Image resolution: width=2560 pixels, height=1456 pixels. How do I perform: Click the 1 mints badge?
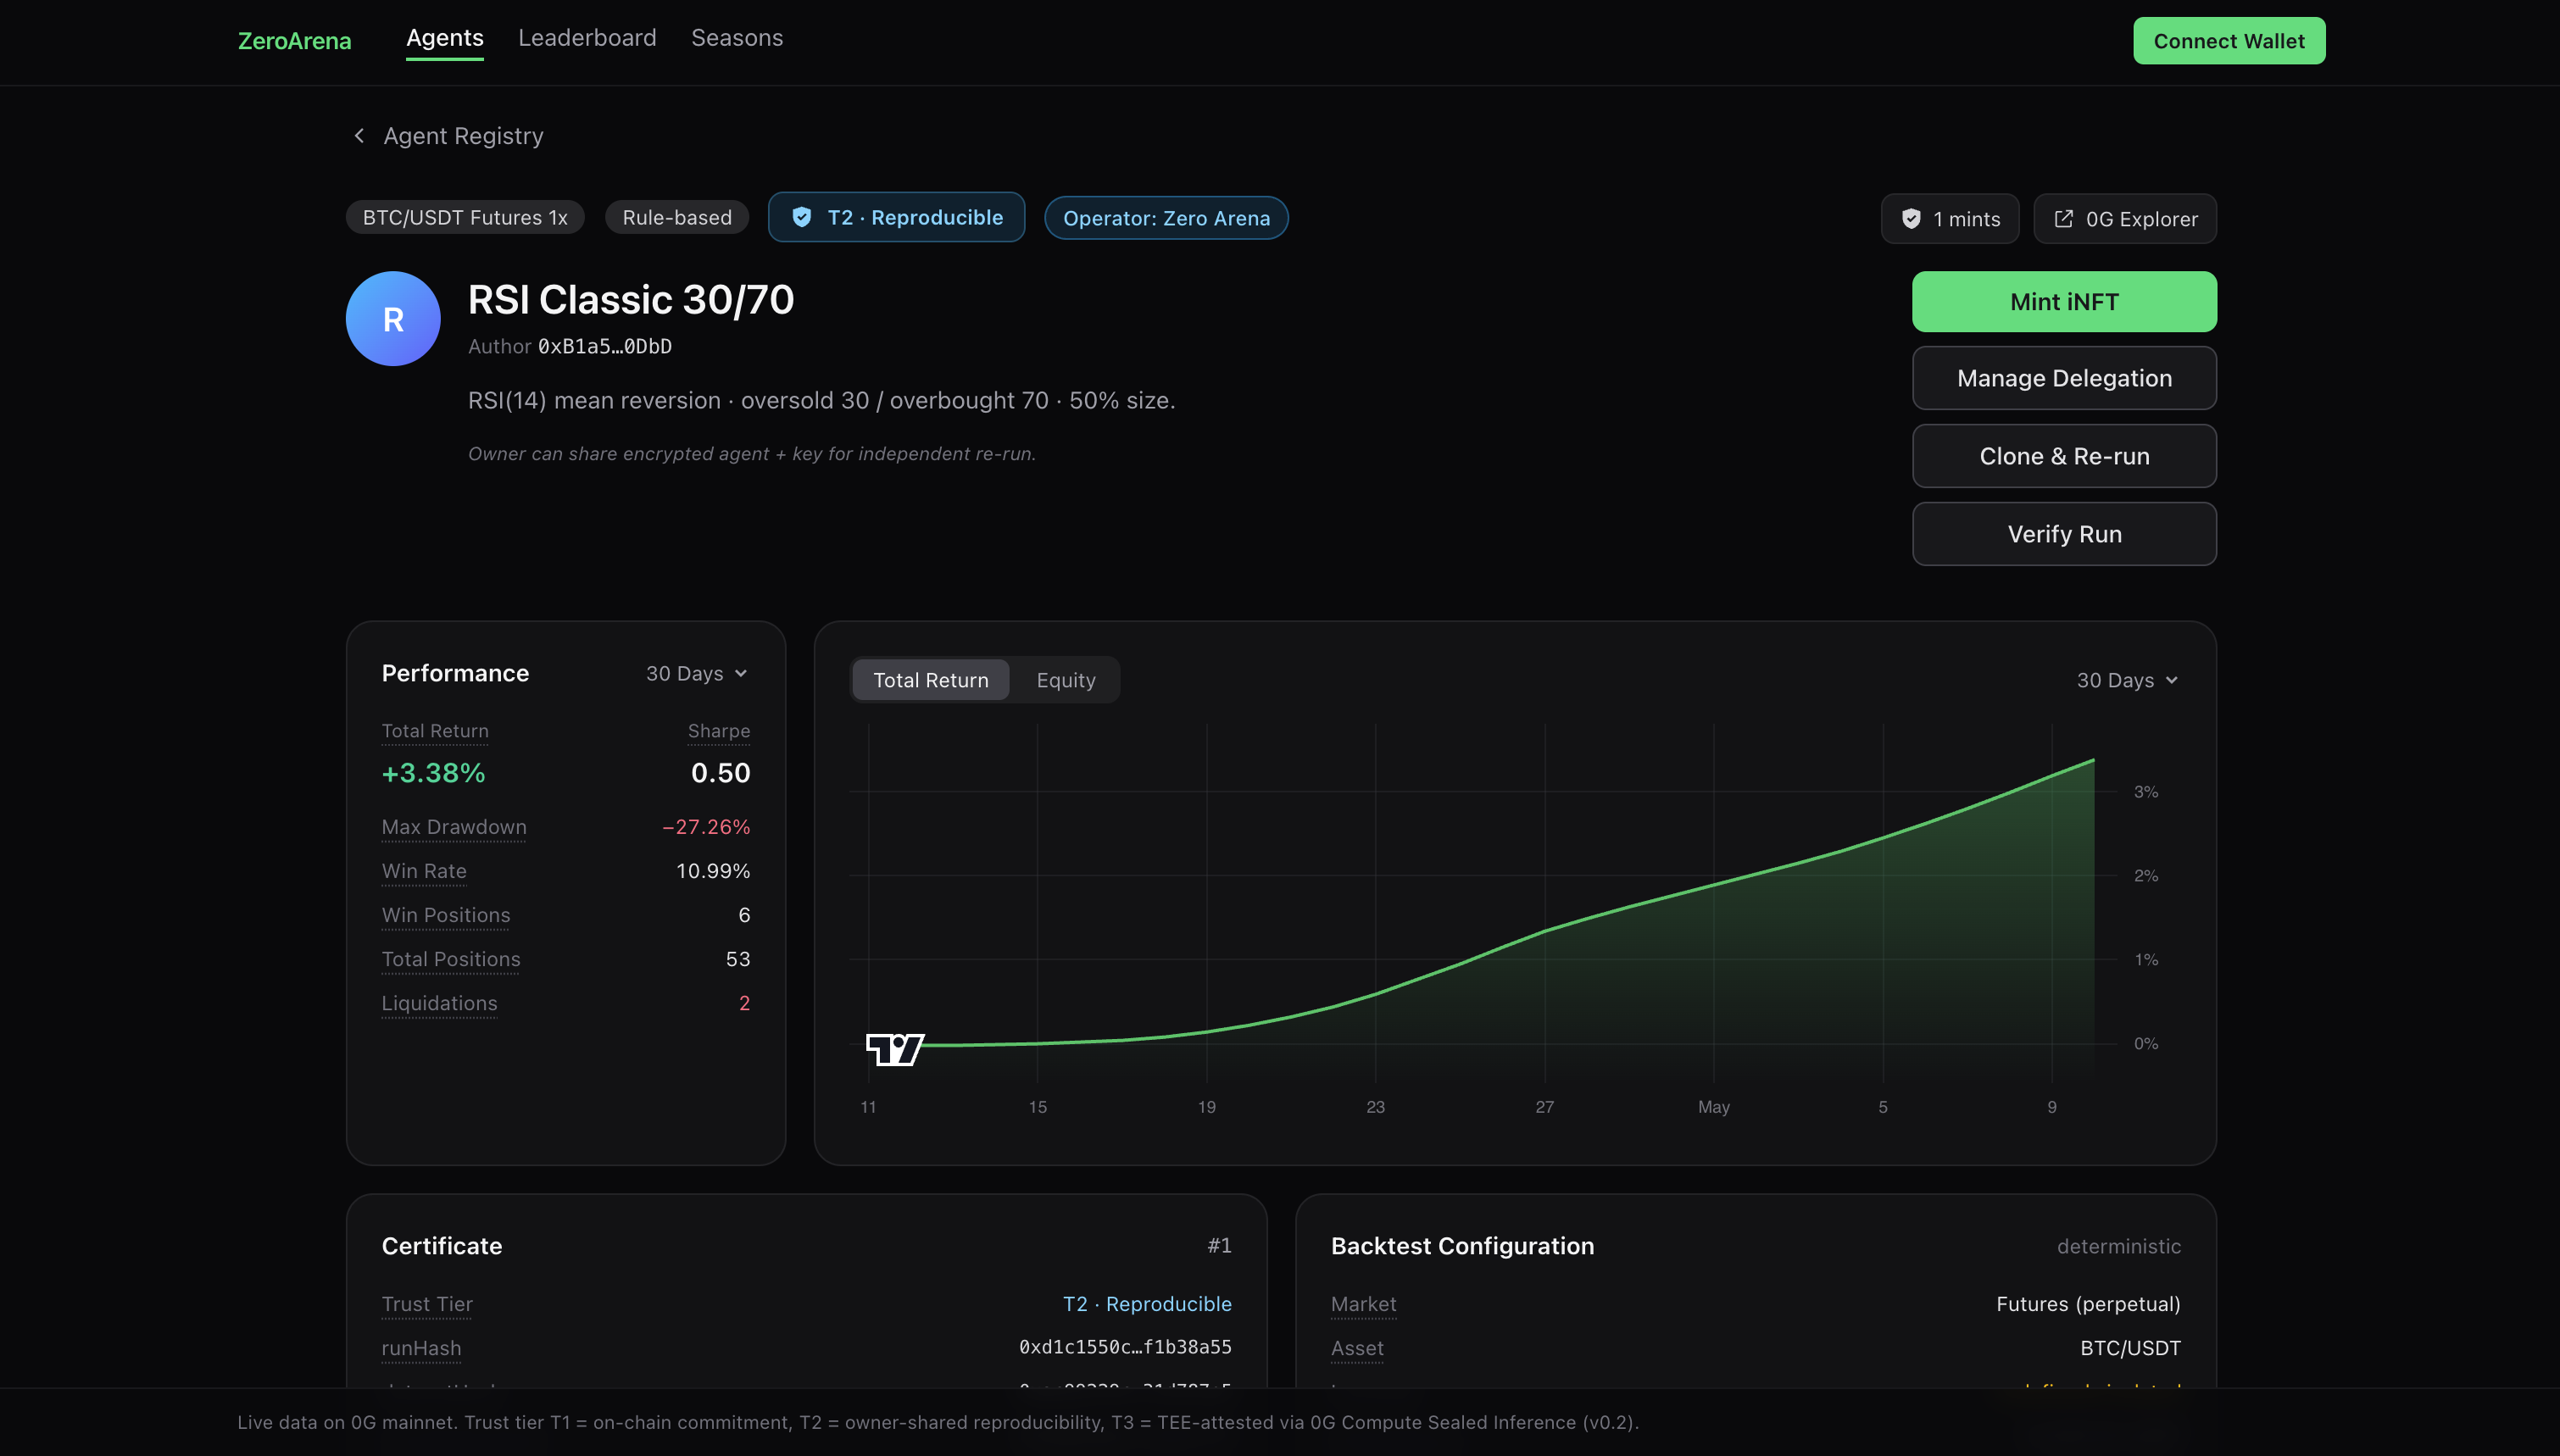click(1950, 218)
